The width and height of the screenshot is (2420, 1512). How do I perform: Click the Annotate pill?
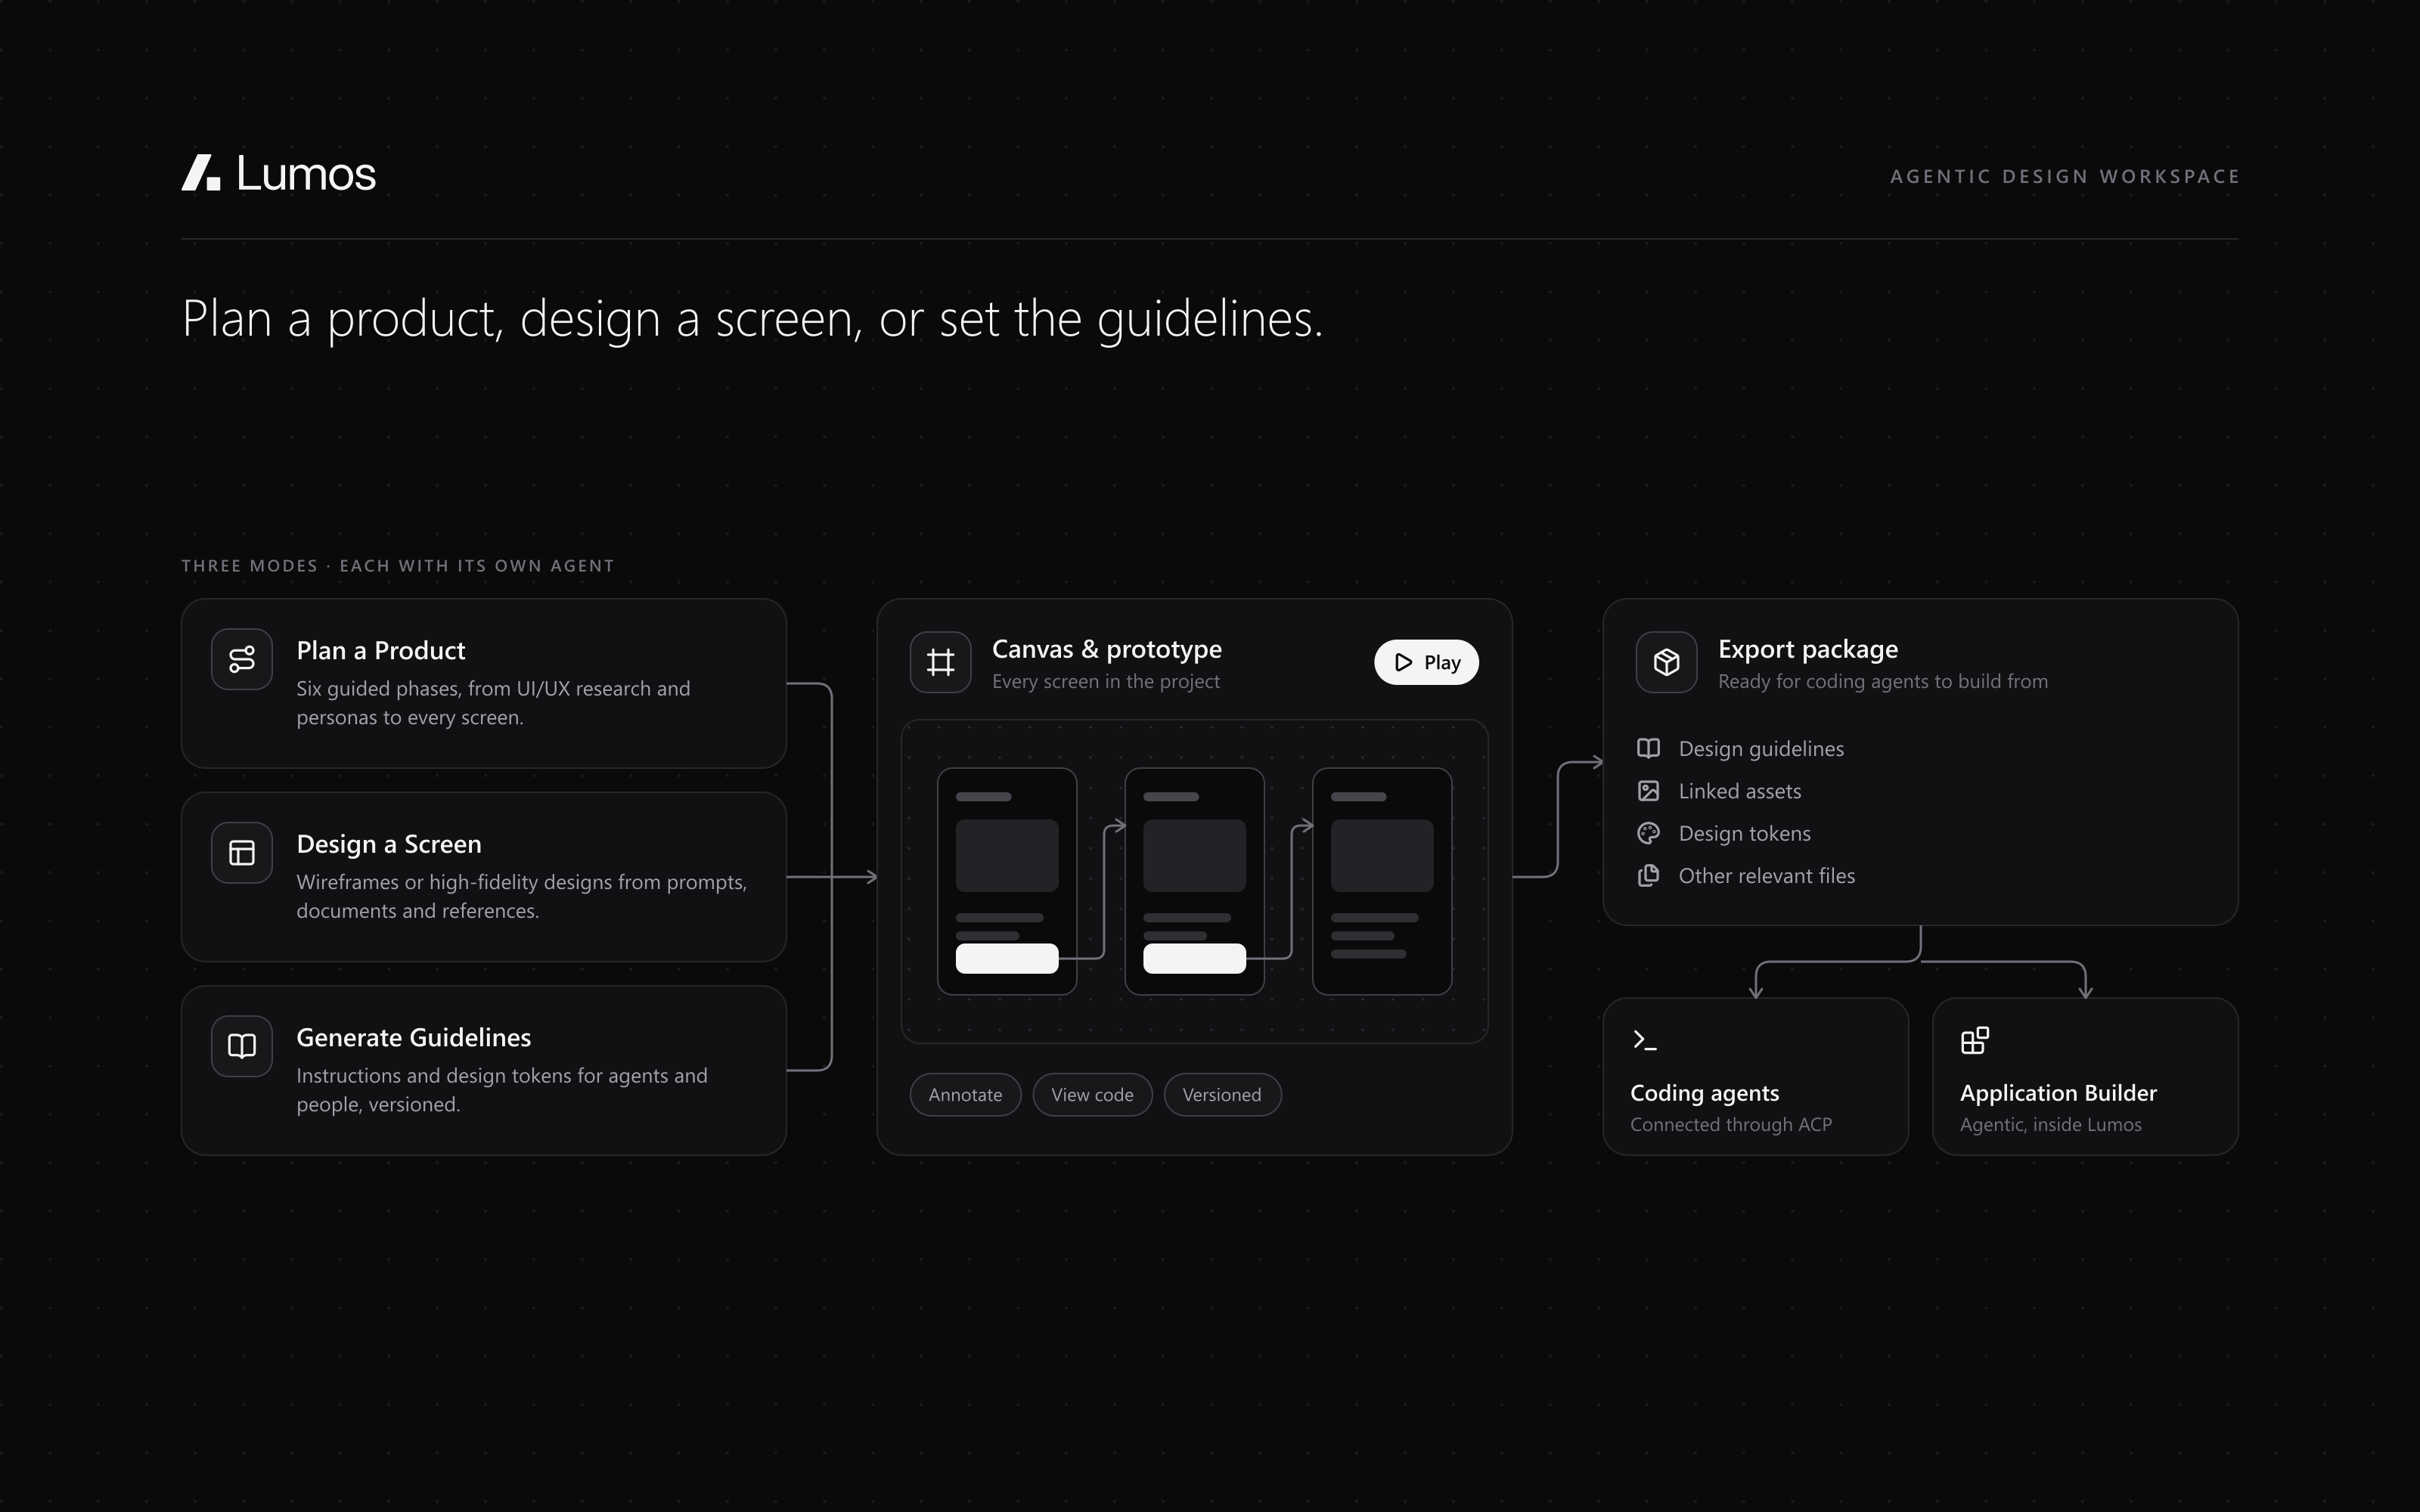coord(965,1095)
